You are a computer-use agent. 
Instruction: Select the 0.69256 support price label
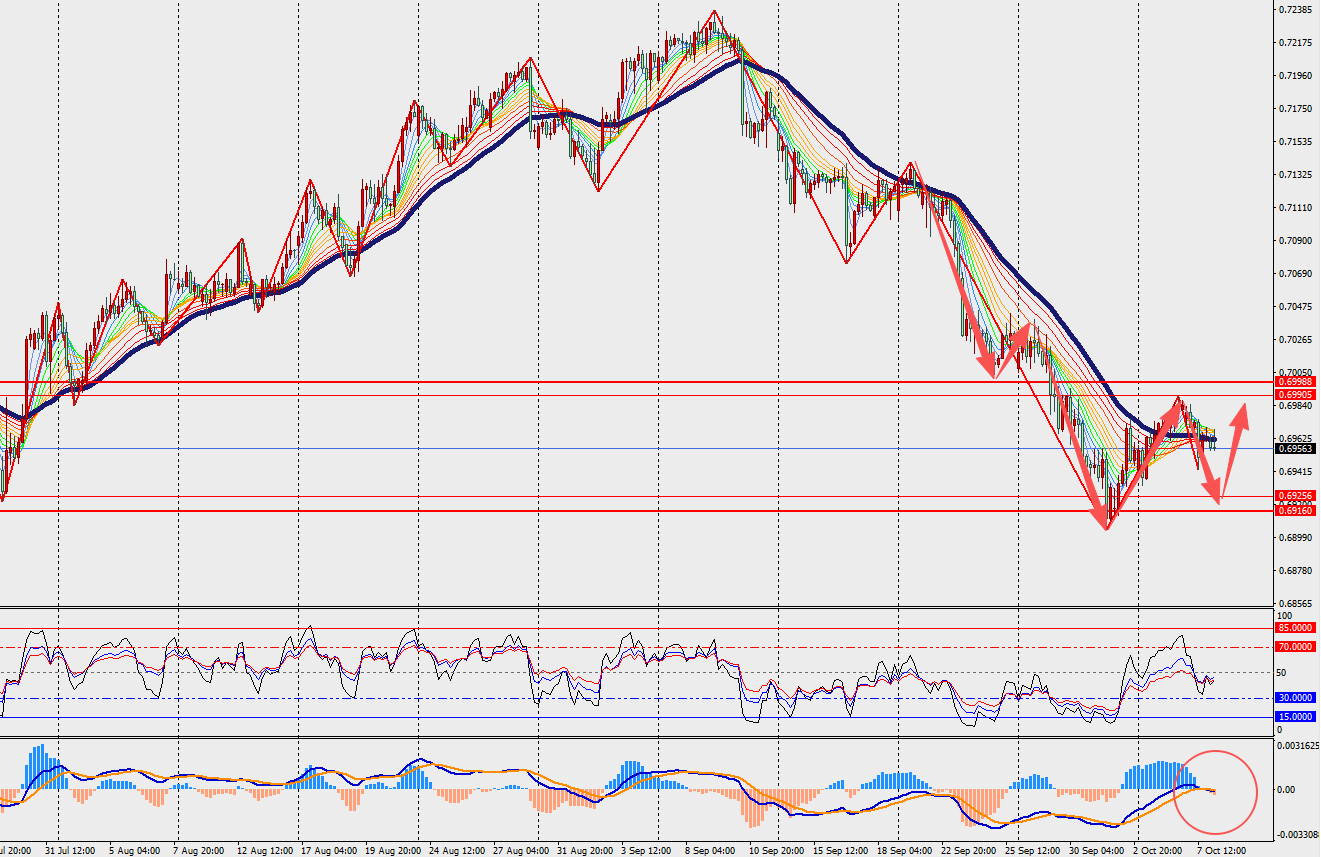pos(1297,496)
